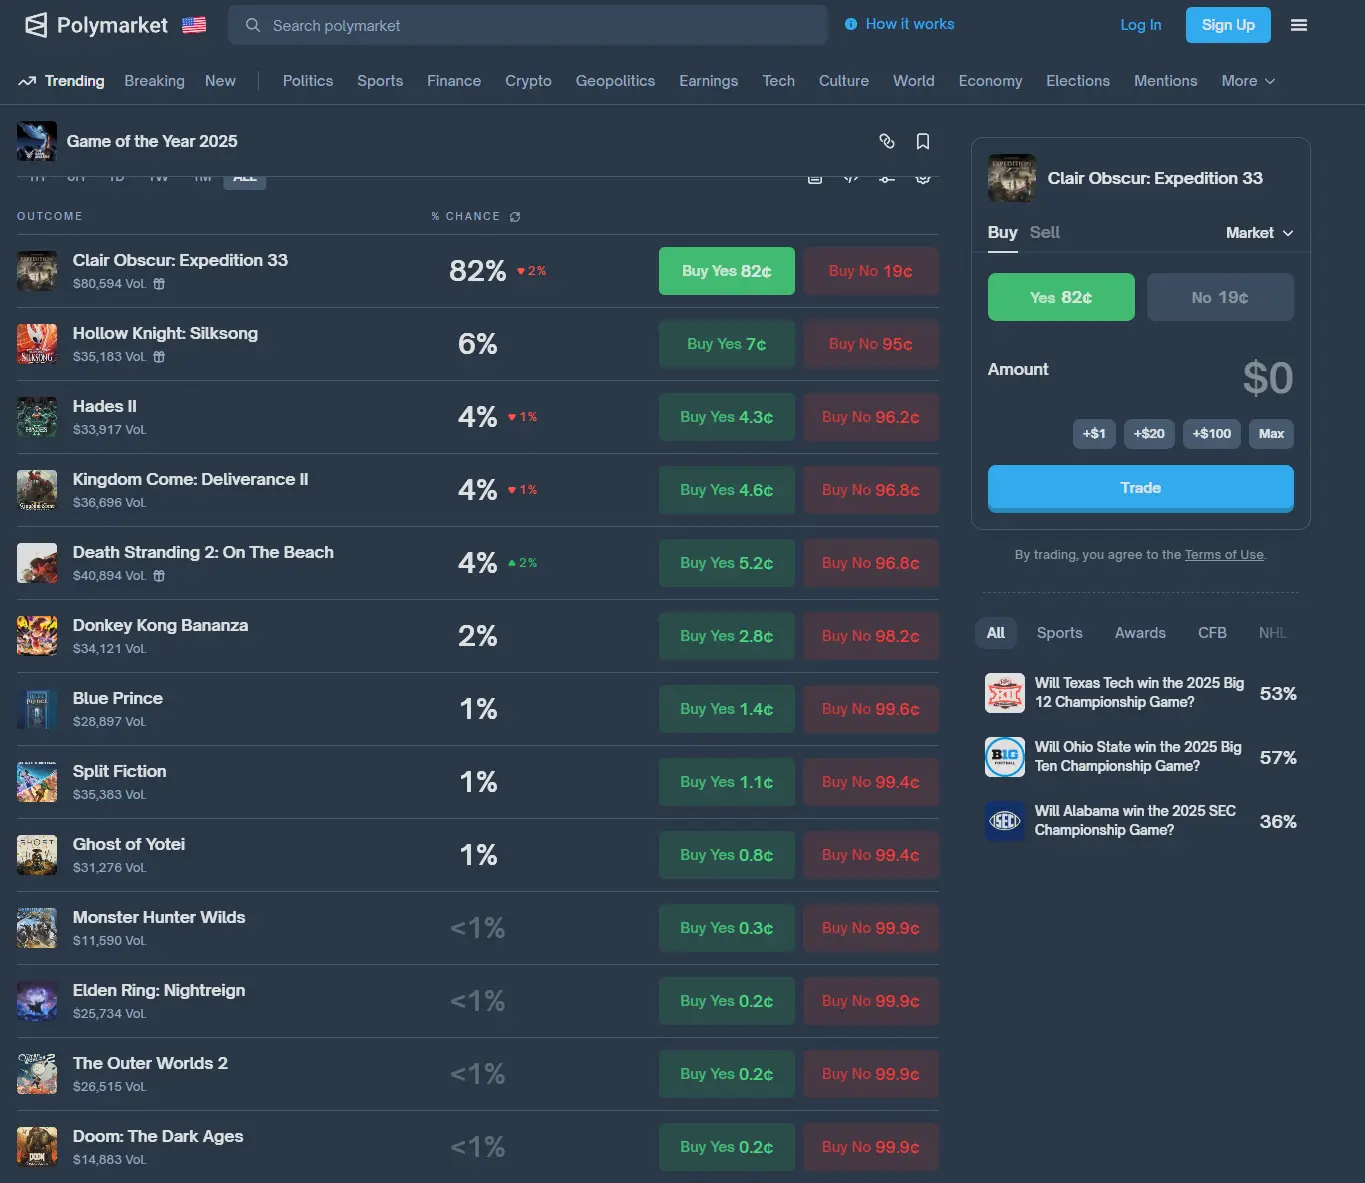Viewport: 1365px width, 1183px height.
Task: Click gift icon under Death Stranding 2
Action: (x=159, y=576)
